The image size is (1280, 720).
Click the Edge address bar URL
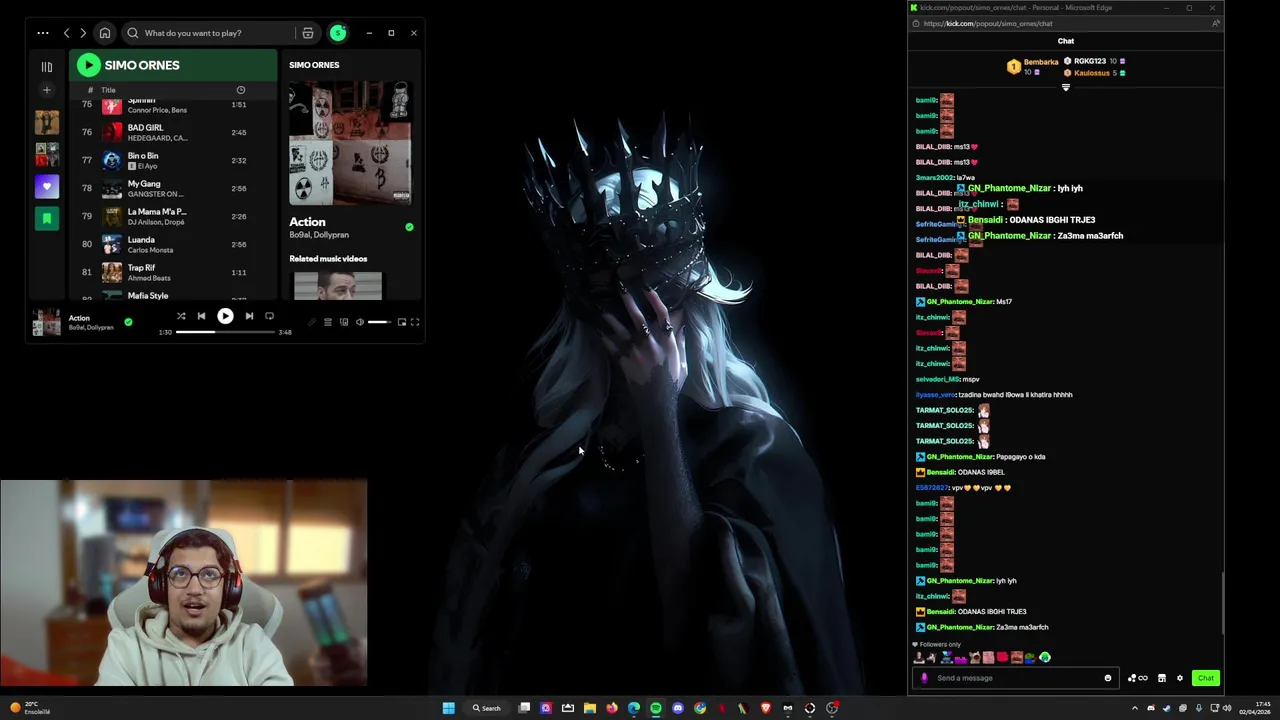pyautogui.click(x=987, y=23)
